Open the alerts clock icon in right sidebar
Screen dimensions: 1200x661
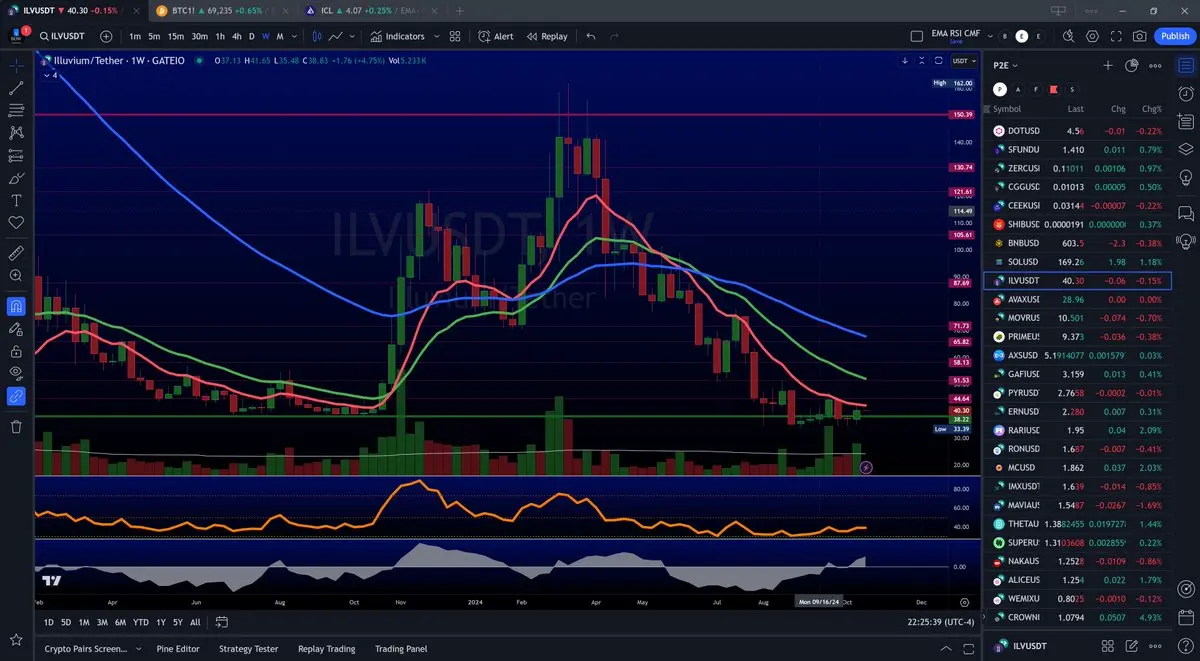(x=1186, y=94)
